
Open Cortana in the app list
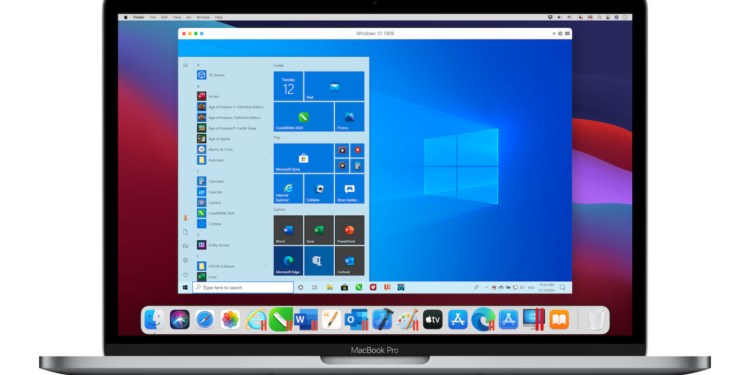click(209, 223)
